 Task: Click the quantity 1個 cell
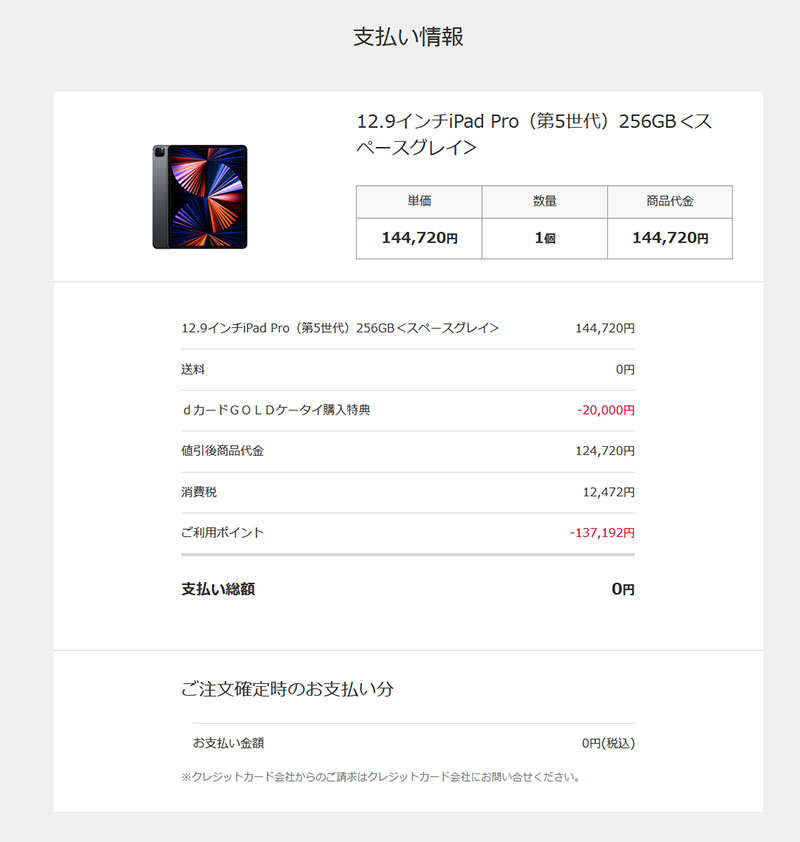pos(544,238)
